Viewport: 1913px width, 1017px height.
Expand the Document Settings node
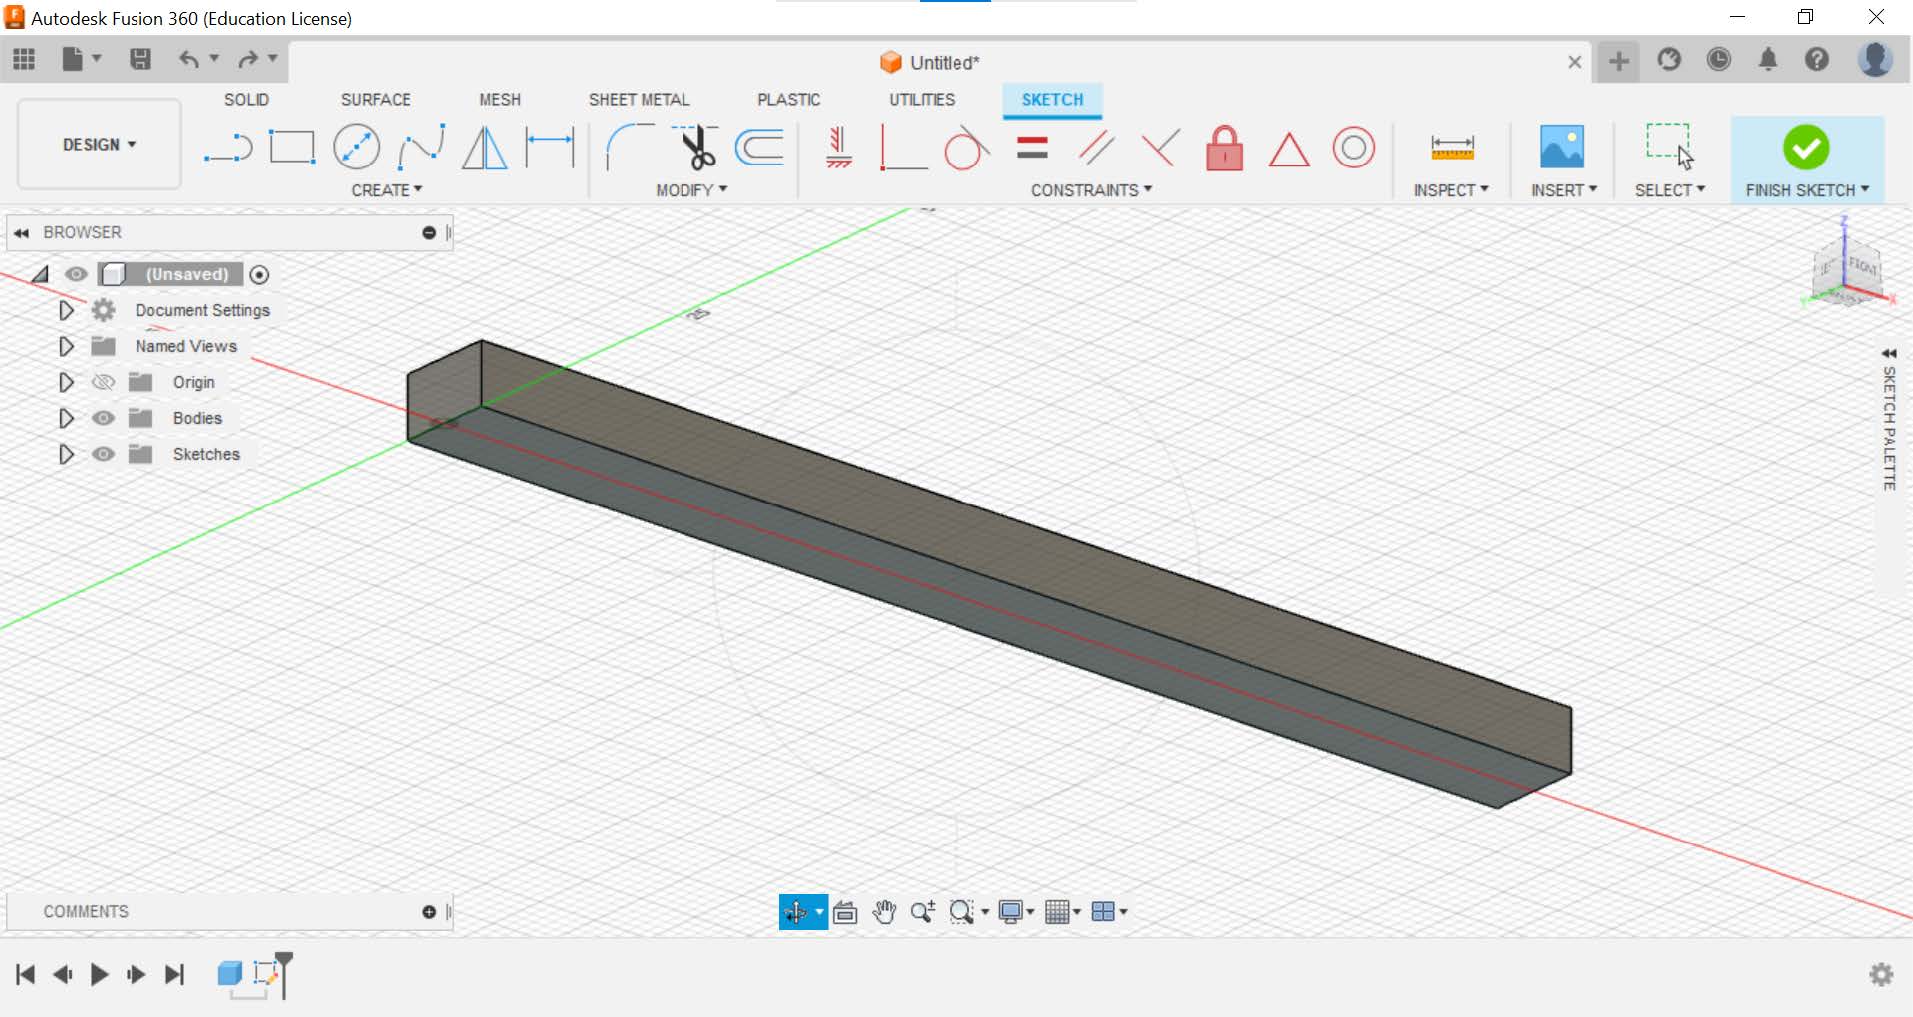point(66,310)
